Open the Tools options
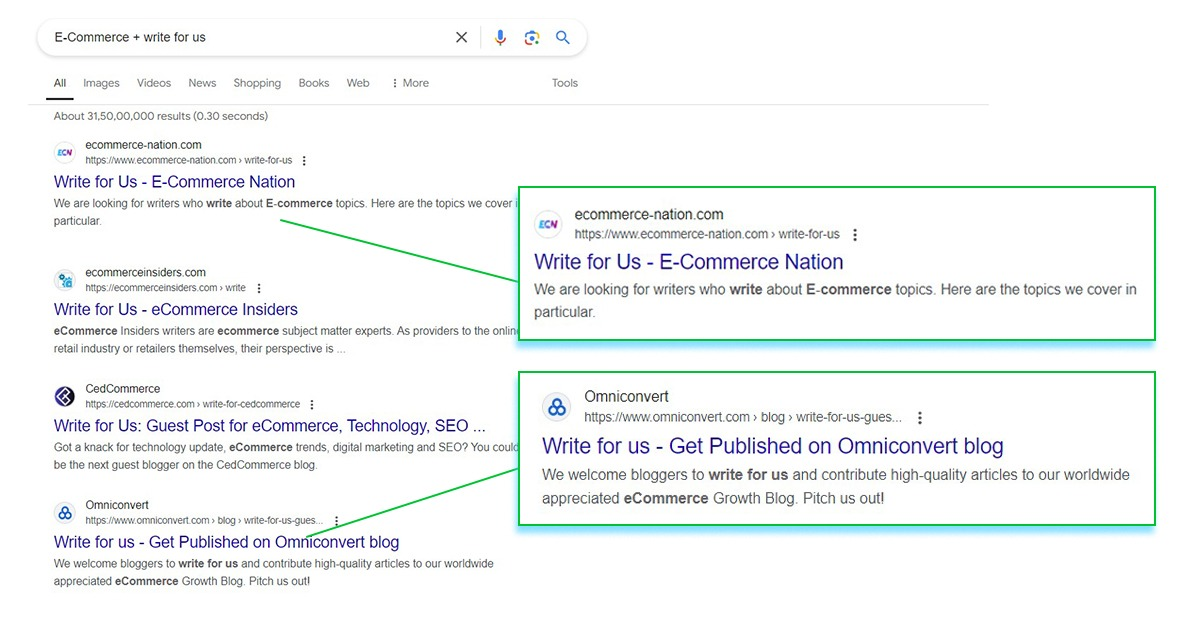Screen dimensions: 1200x628 tap(565, 83)
